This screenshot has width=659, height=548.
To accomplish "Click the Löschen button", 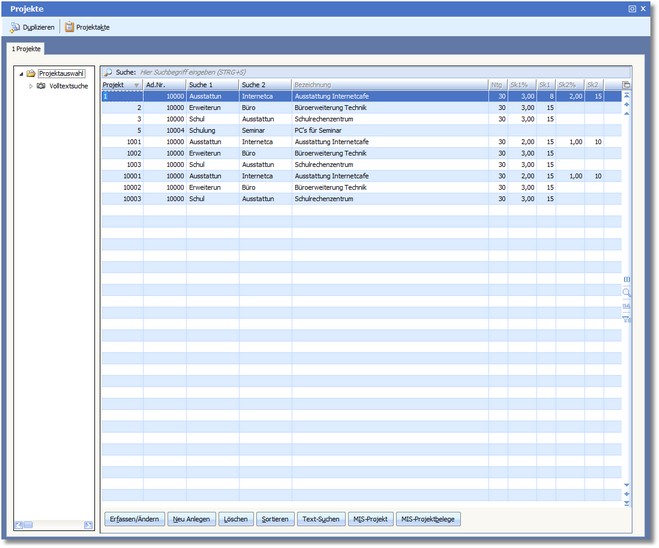I will click(x=236, y=519).
